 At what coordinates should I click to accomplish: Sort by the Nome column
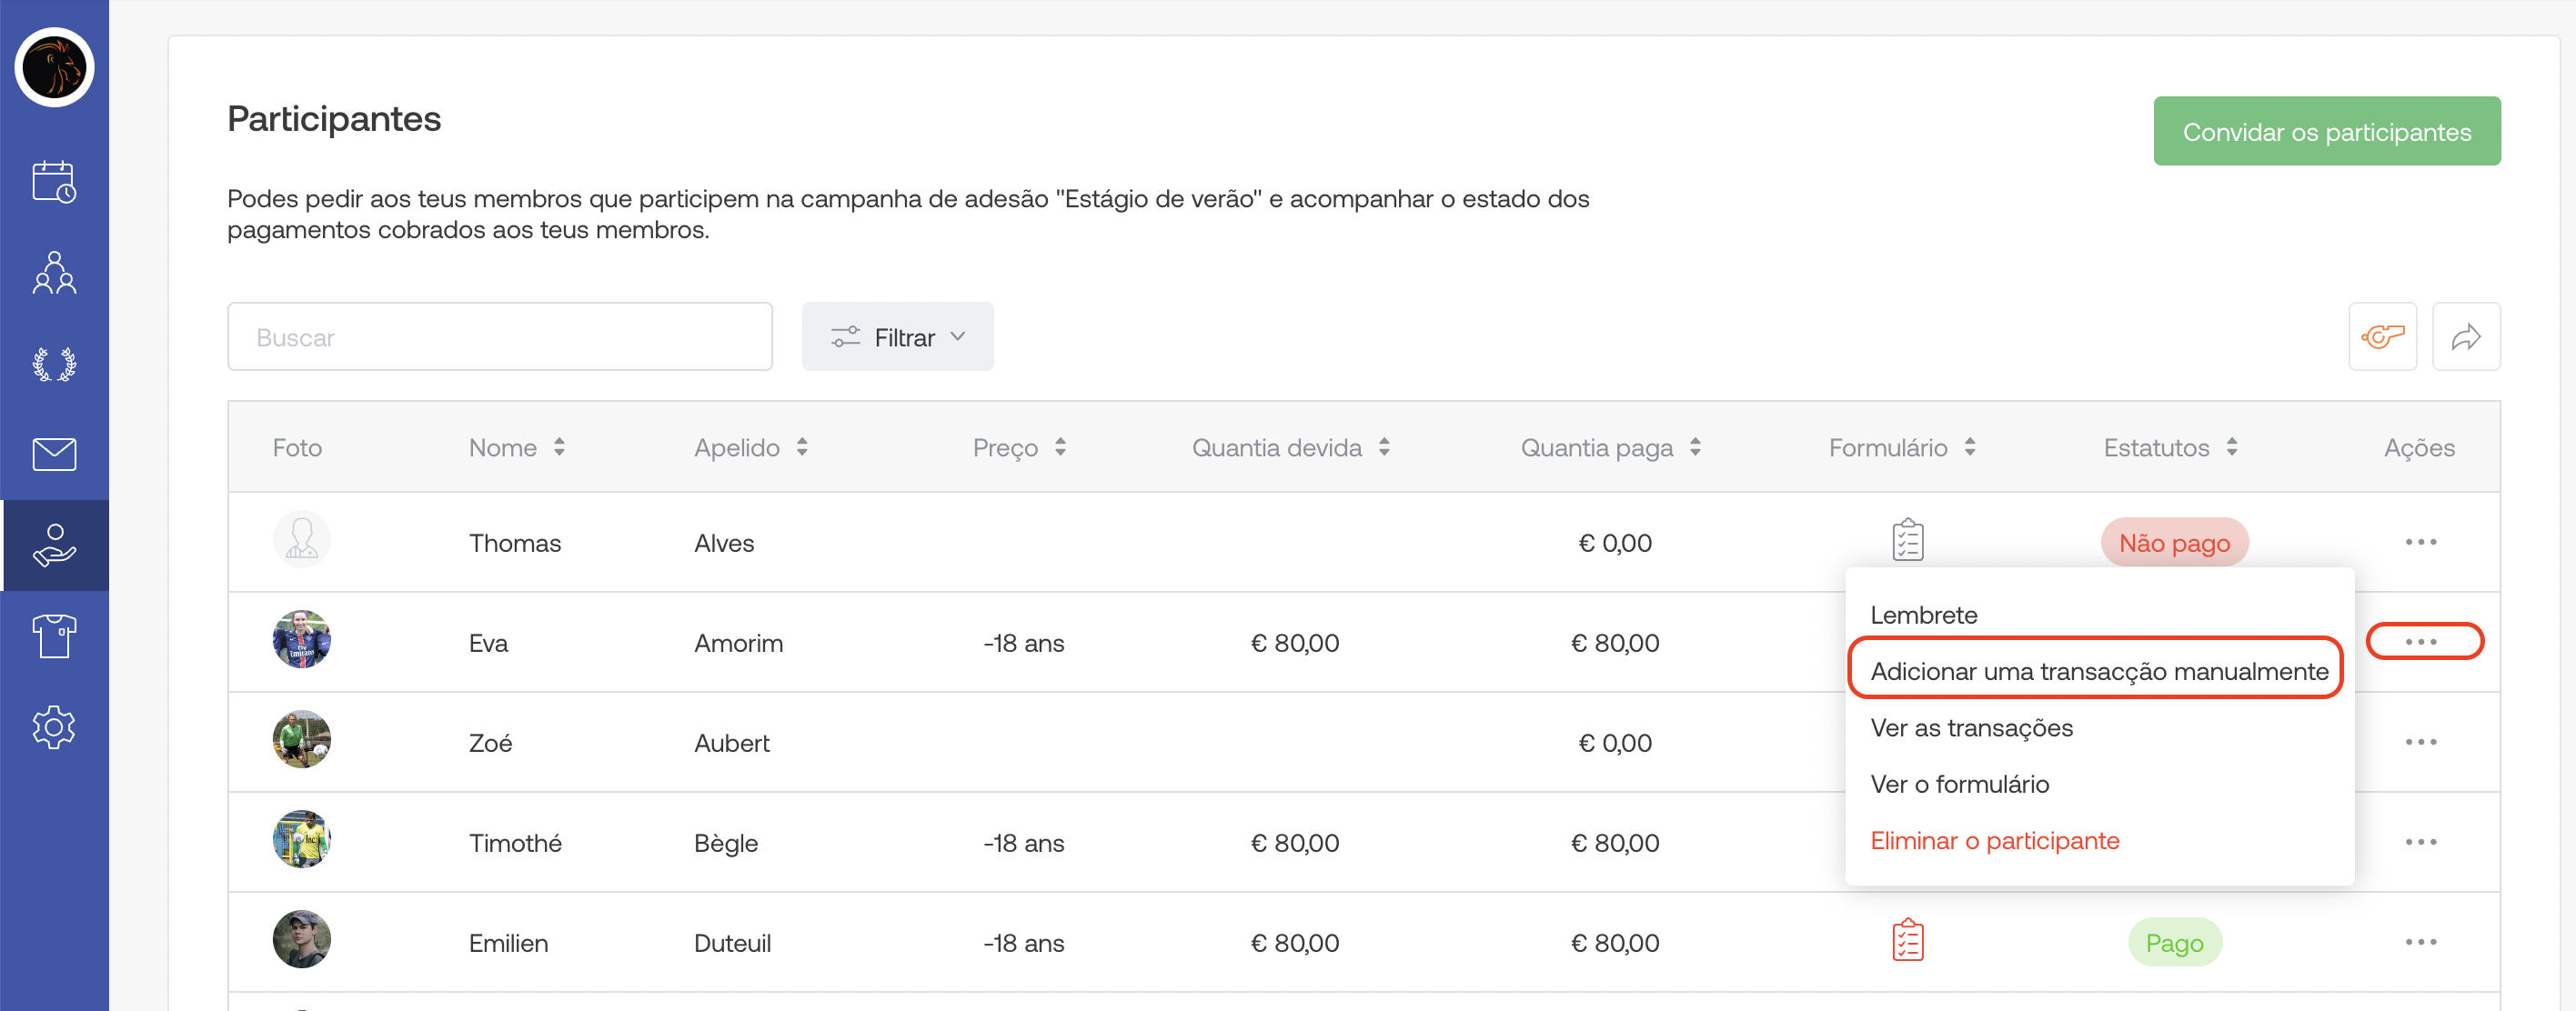click(x=516, y=448)
